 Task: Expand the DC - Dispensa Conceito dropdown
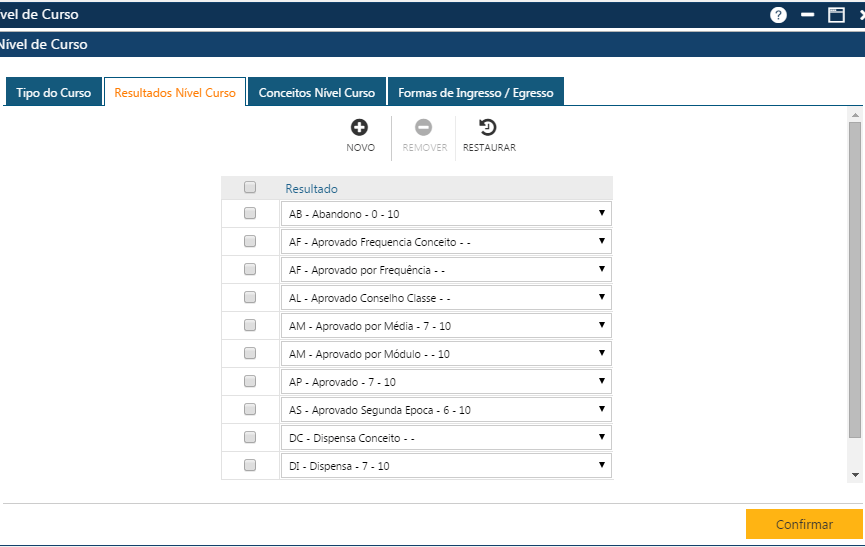(446, 438)
